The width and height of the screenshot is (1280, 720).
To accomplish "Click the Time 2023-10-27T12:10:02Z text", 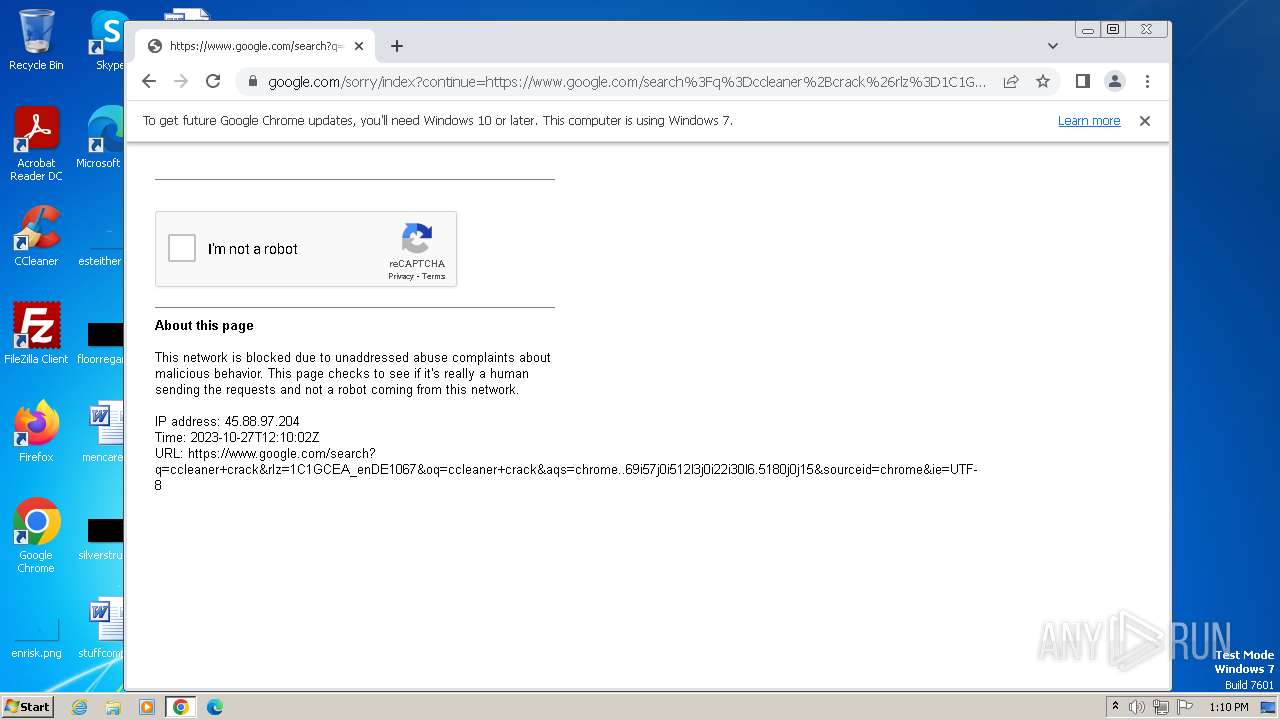I will [x=237, y=437].
